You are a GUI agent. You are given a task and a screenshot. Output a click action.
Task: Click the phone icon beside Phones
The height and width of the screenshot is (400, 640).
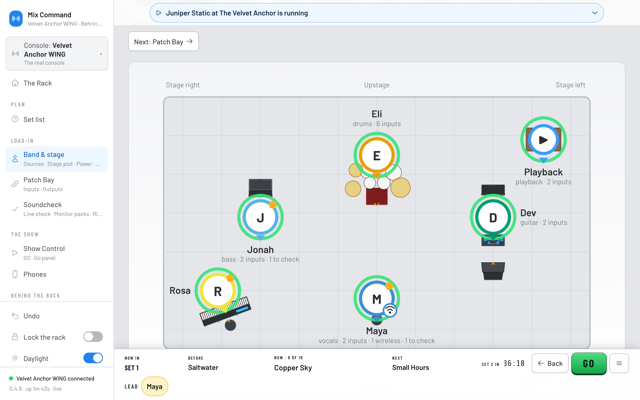tap(15, 274)
